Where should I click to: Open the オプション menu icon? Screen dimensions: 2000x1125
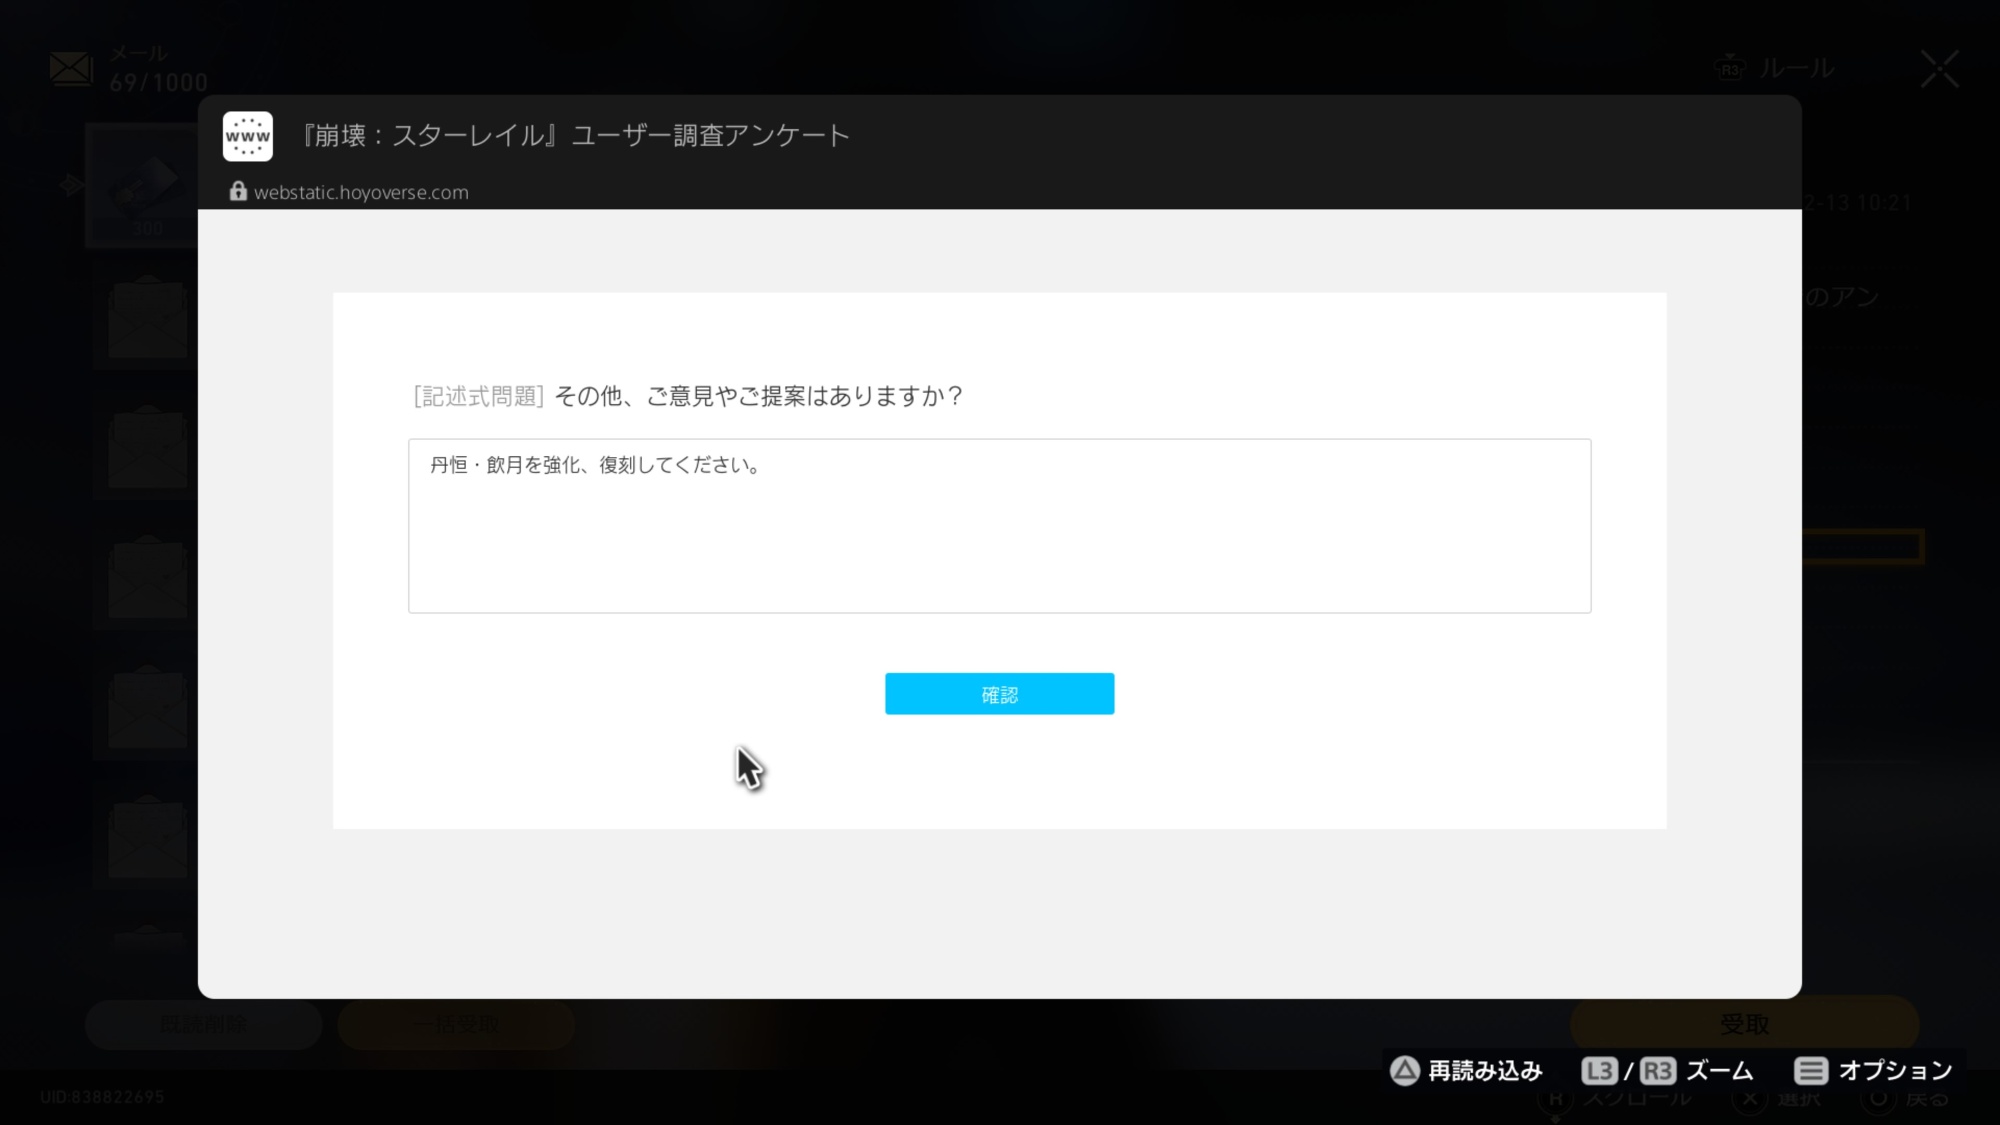click(x=1810, y=1071)
